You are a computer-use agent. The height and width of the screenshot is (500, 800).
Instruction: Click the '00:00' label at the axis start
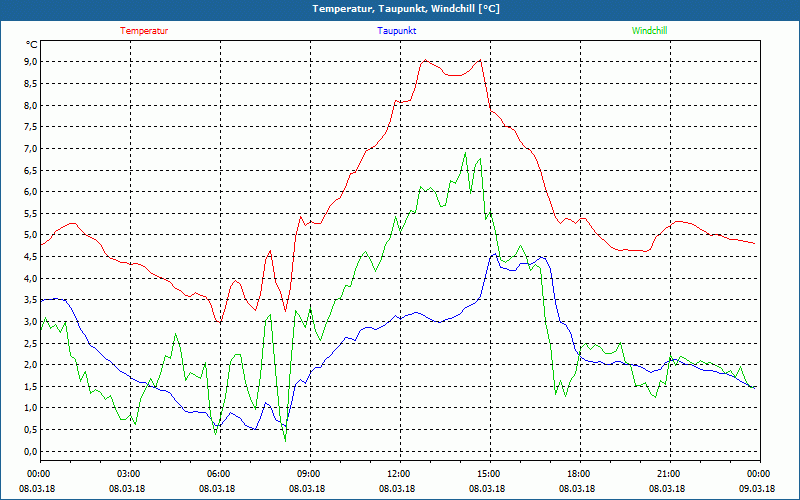pos(40,474)
